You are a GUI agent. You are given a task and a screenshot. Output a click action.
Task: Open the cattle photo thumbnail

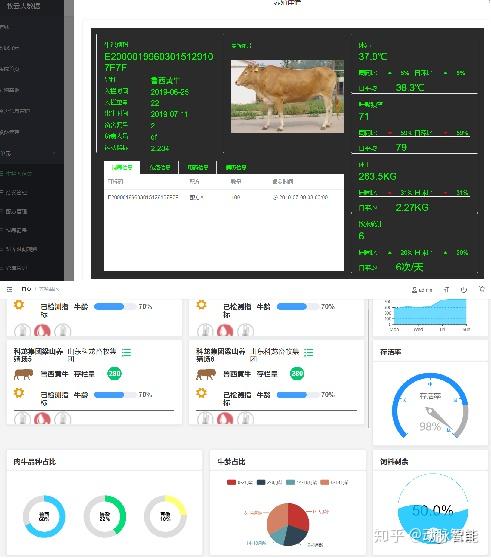[287, 96]
